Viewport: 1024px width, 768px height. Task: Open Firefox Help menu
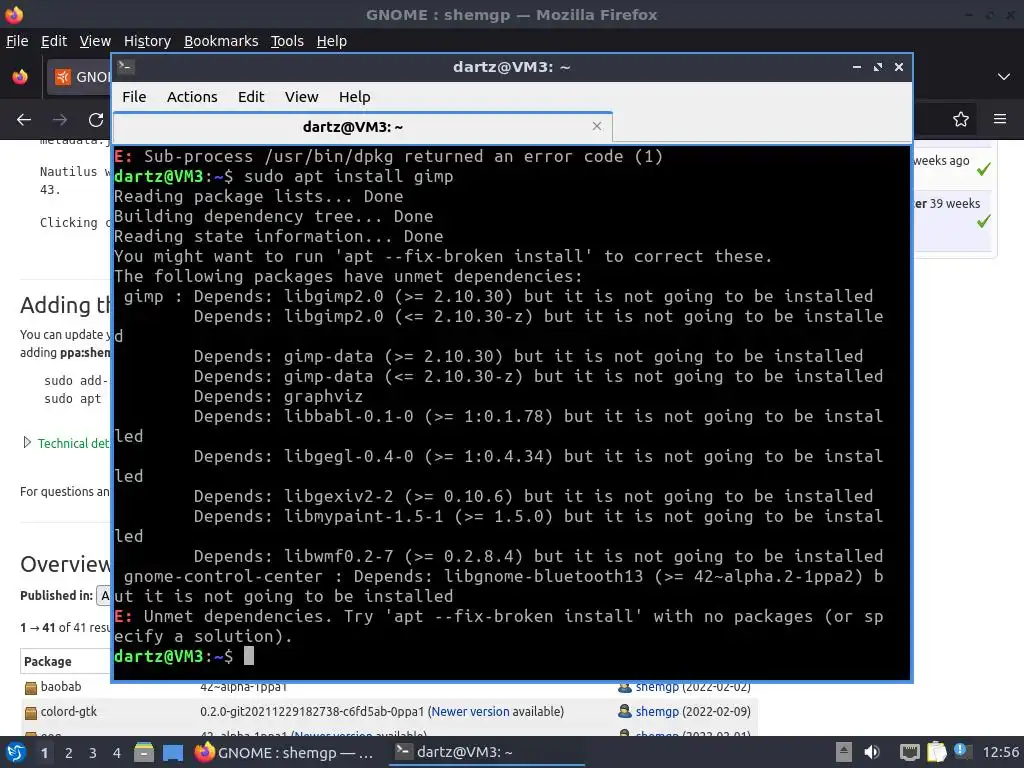pos(332,41)
